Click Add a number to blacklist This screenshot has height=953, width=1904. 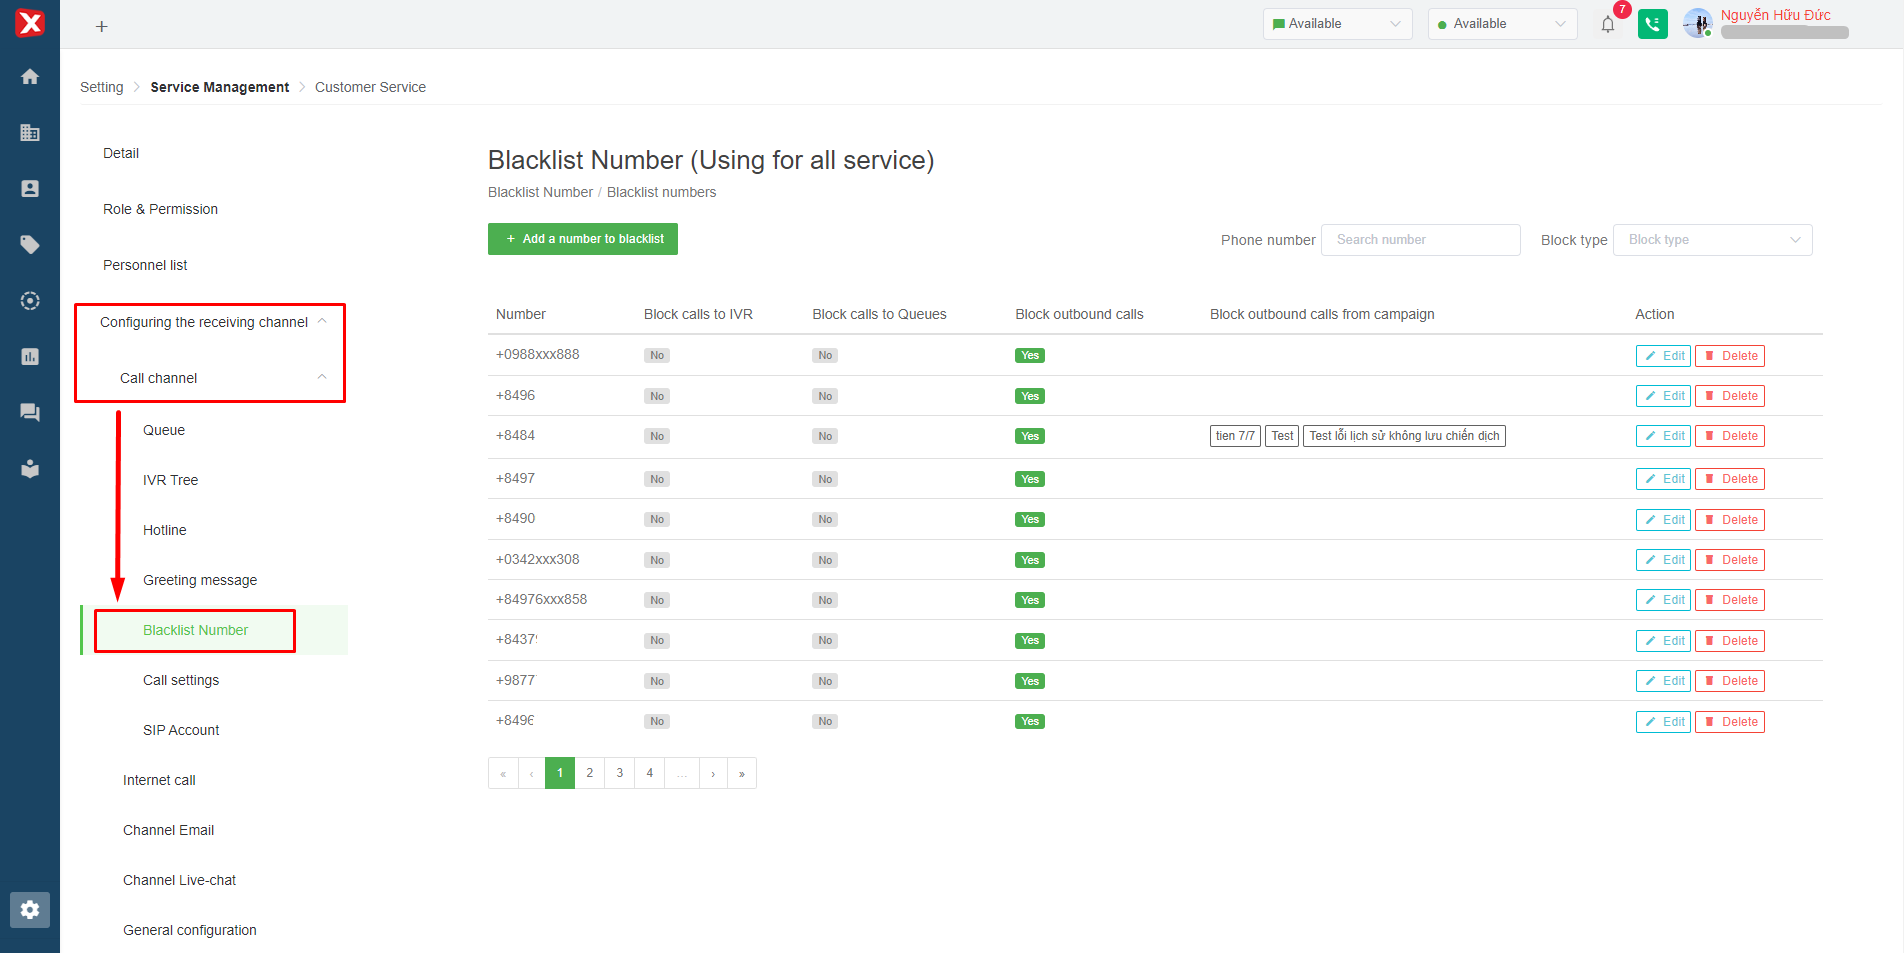click(x=583, y=239)
